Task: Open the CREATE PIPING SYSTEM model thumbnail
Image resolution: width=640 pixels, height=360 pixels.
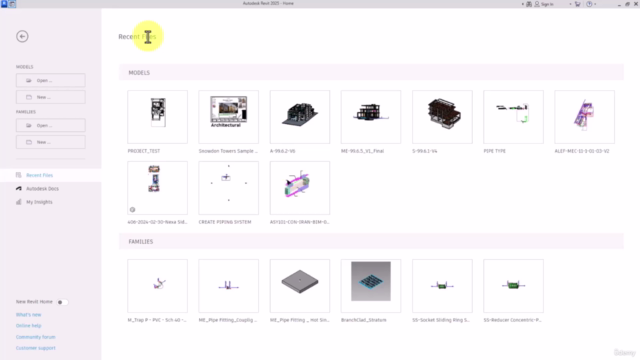Action: pos(229,188)
